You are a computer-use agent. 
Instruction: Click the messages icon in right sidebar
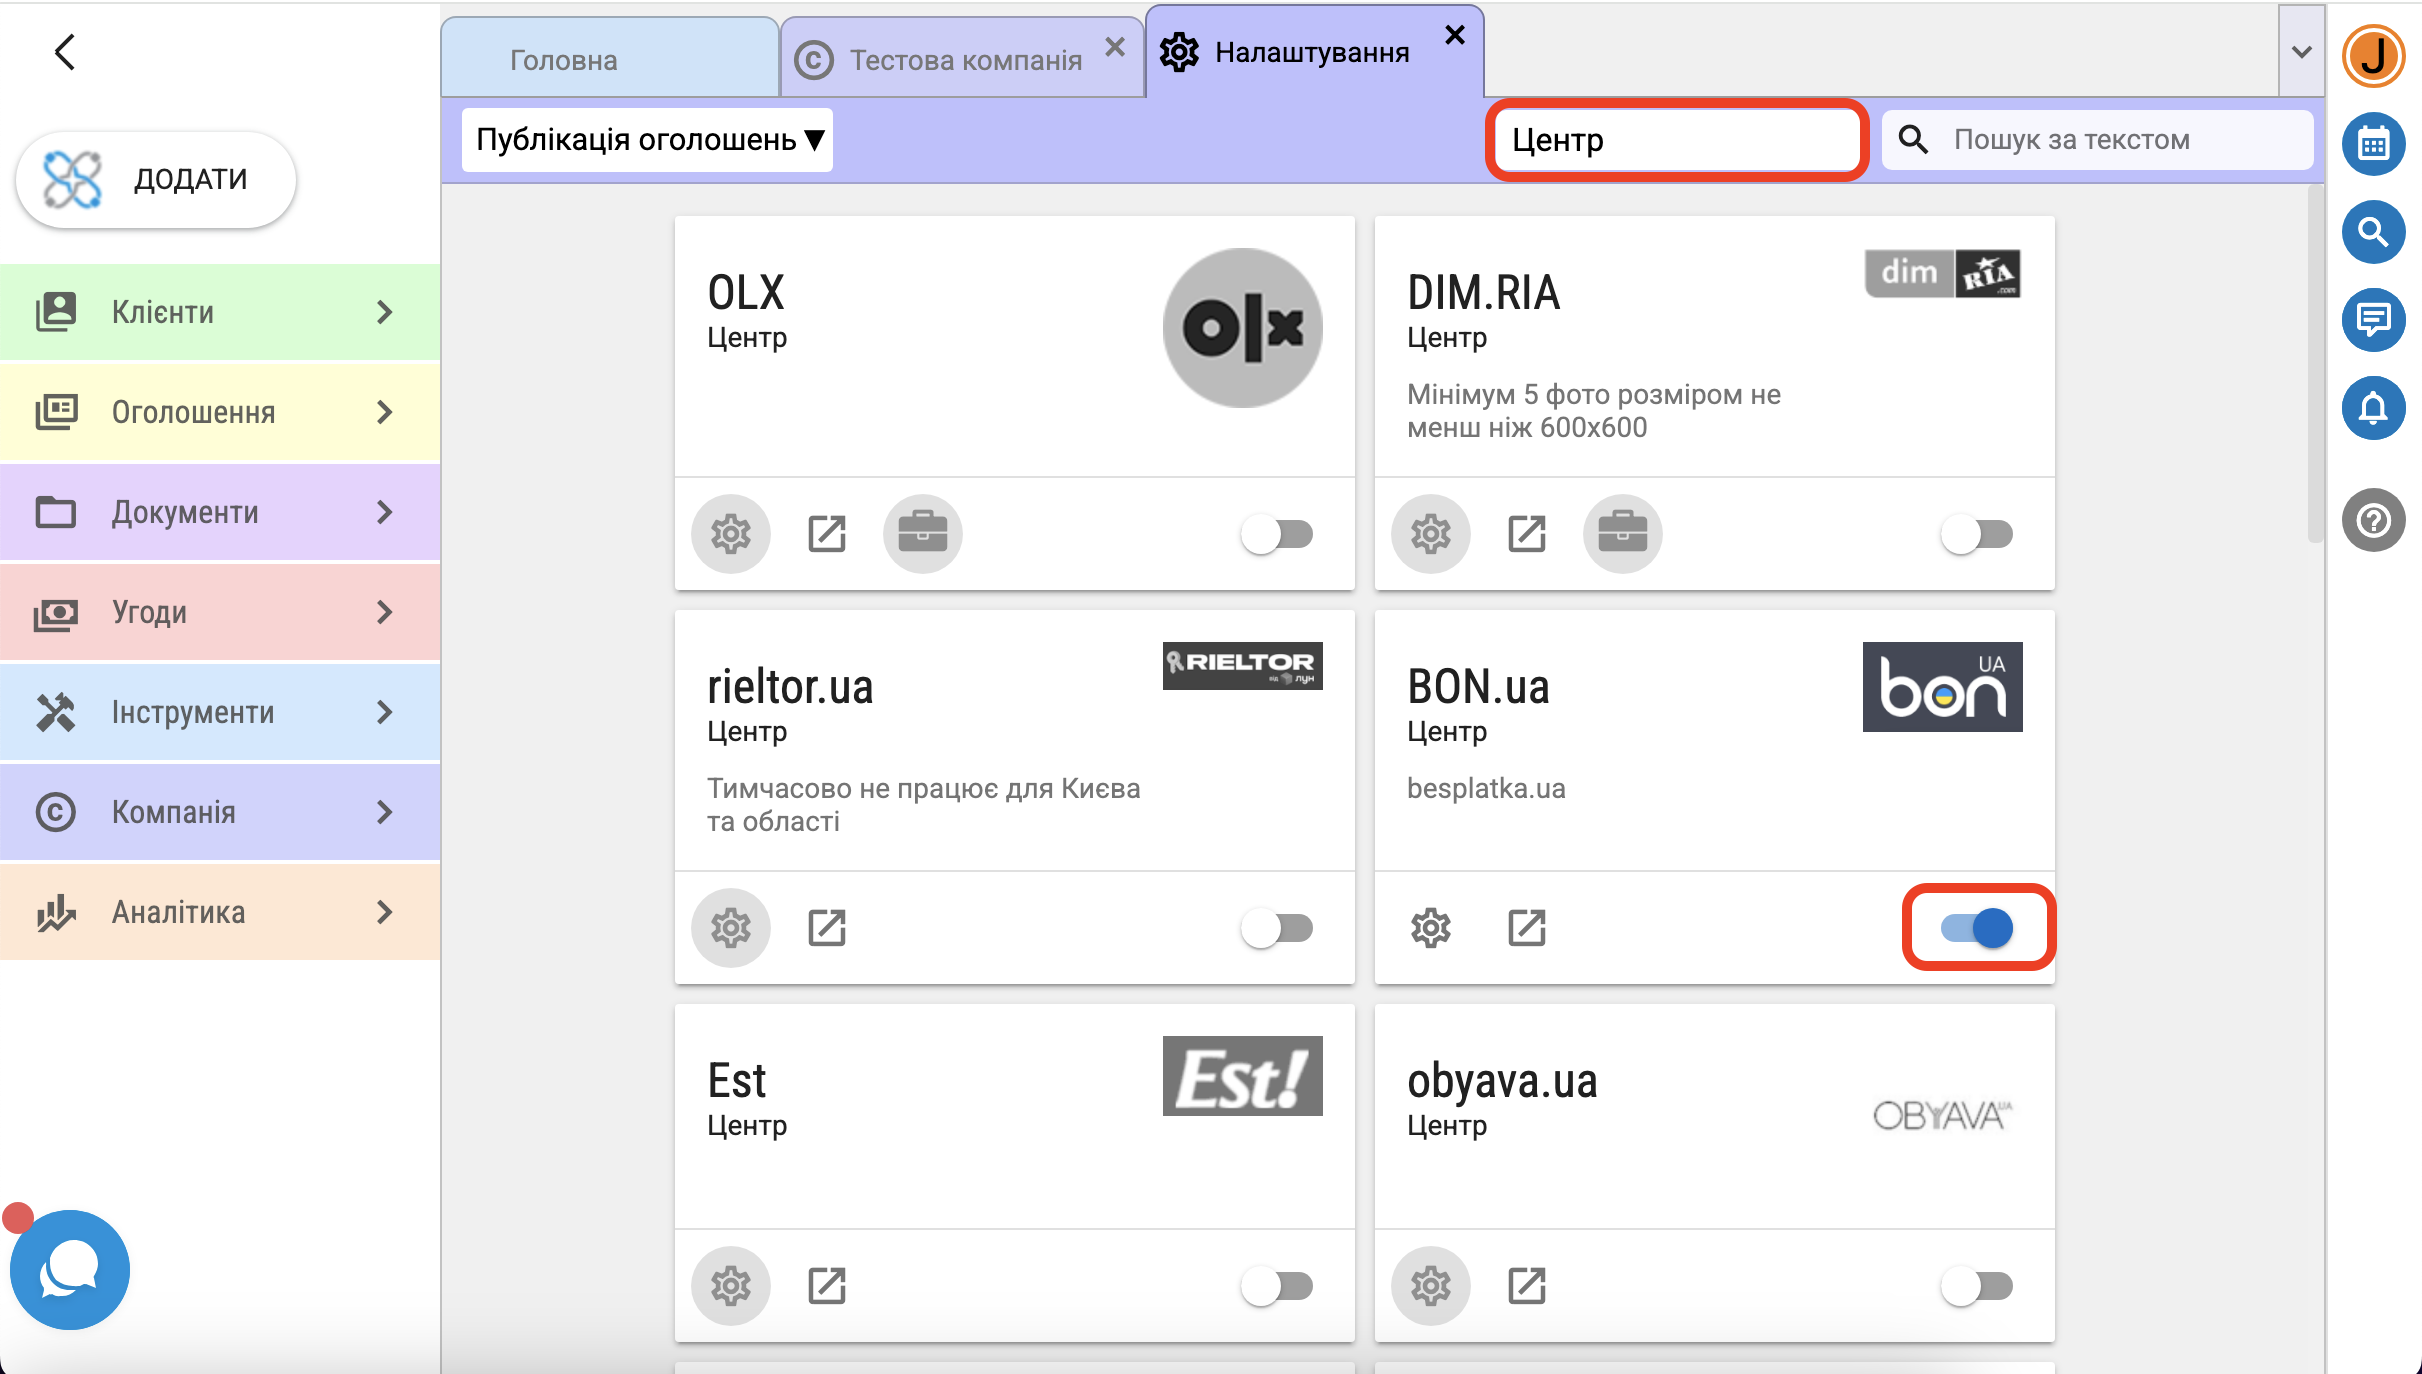[x=2373, y=320]
